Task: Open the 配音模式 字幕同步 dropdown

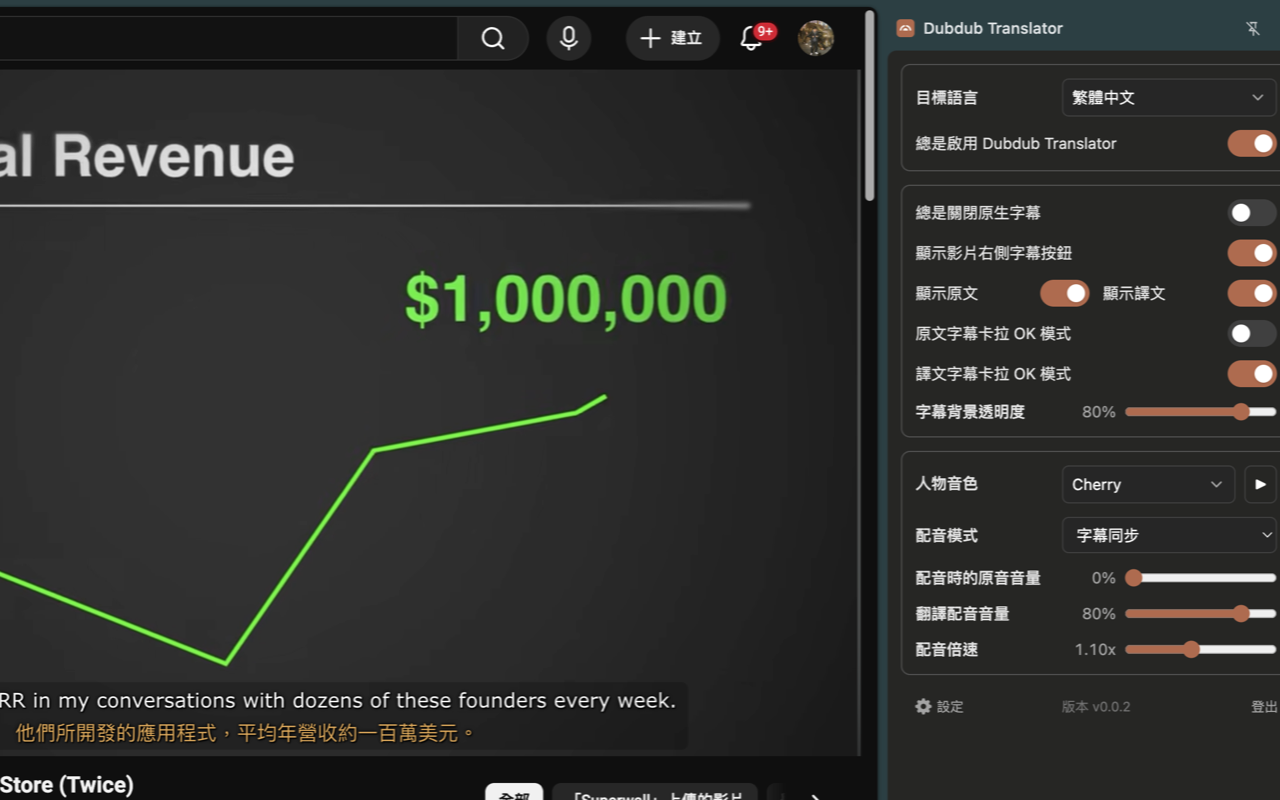Action: 1168,535
